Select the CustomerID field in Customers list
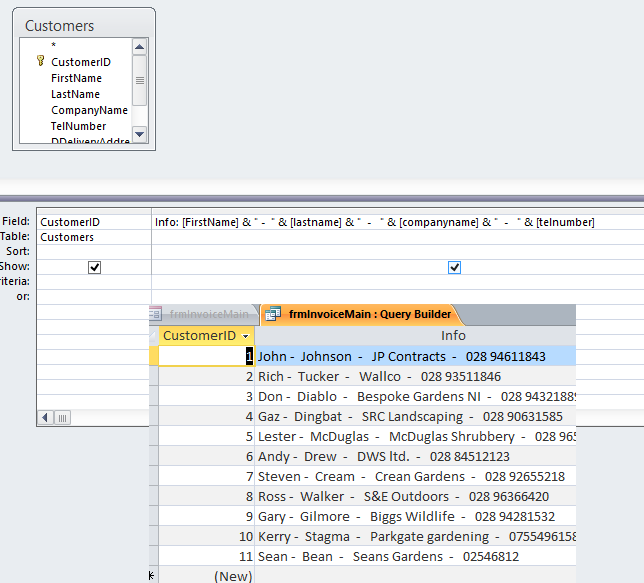 coord(81,62)
